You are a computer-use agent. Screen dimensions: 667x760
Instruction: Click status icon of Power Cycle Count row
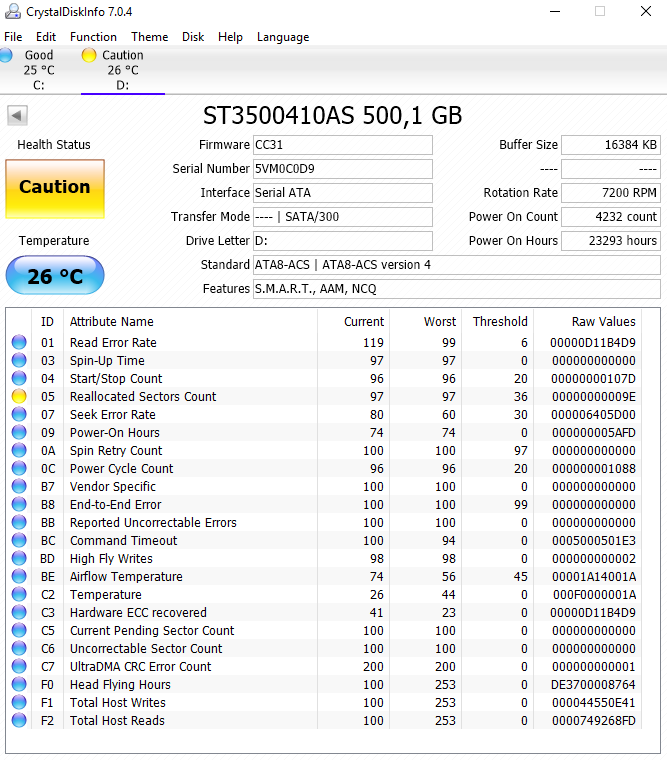19,468
